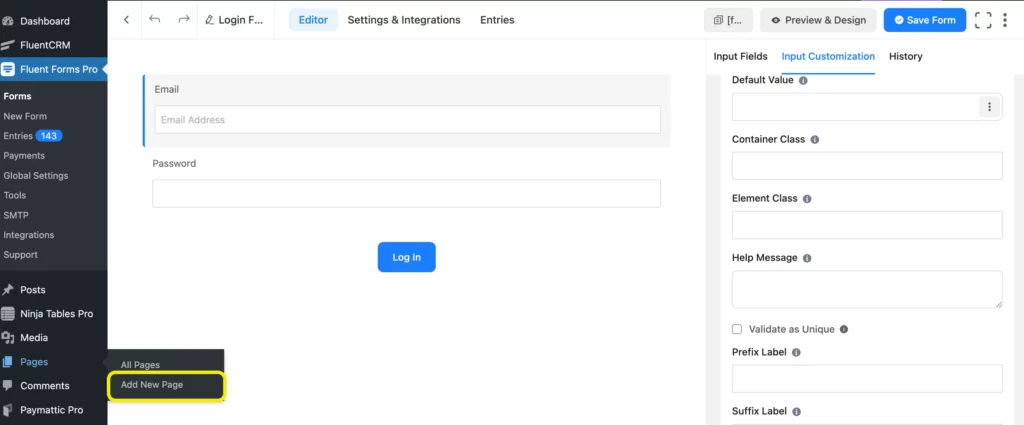
Task: Open Integrations in sidebar menu
Action: 29,235
